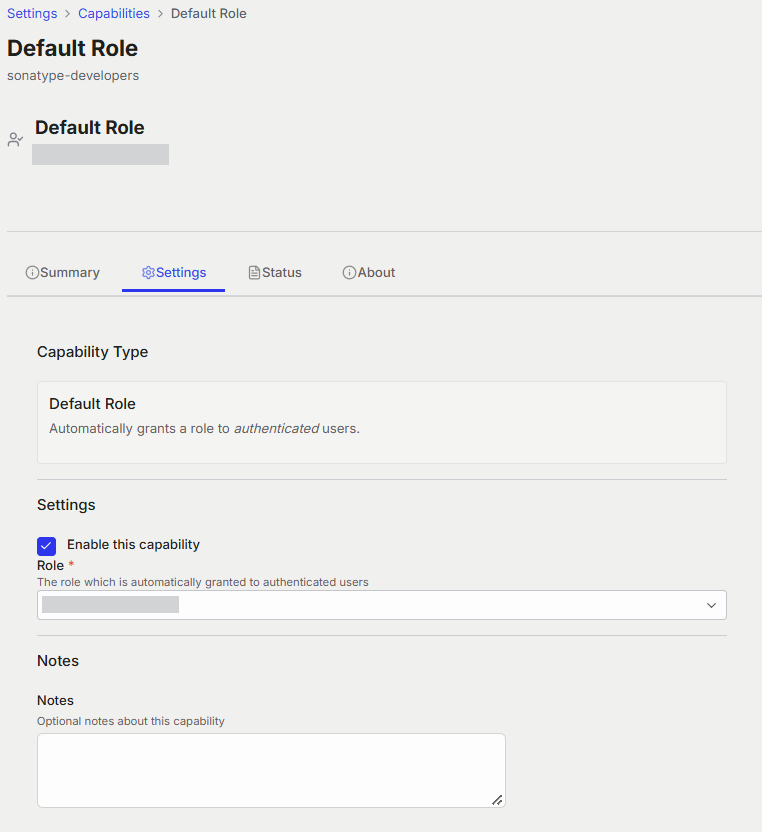Click the Role dropdown chevron arrow
Viewport: 762px width, 832px height.
711,605
